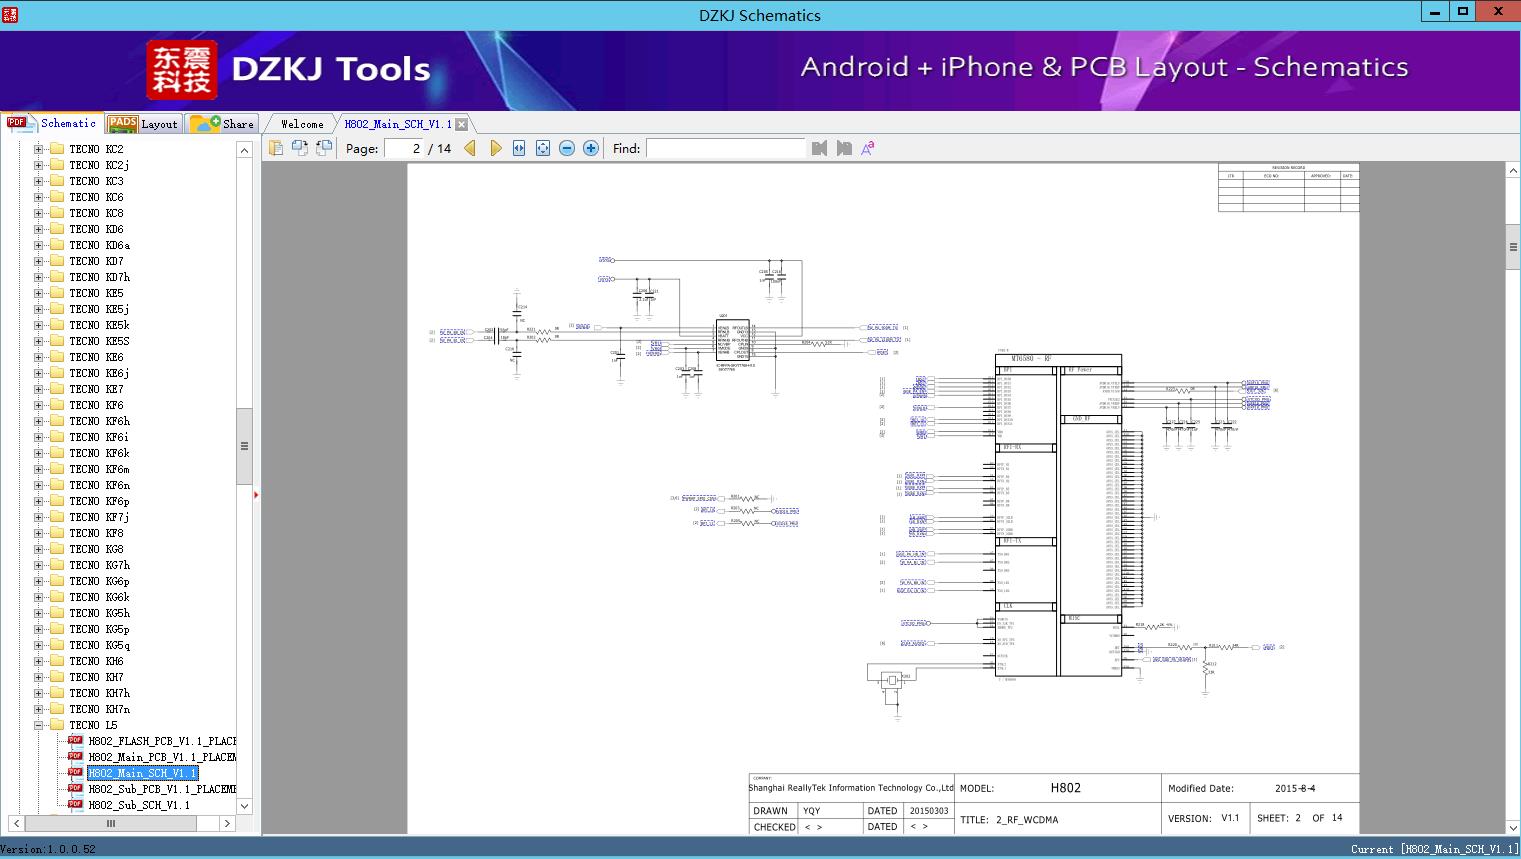Image resolution: width=1521 pixels, height=859 pixels.
Task: Click the tree panel horizontal scrollbar thumb
Action: pyautogui.click(x=110, y=824)
